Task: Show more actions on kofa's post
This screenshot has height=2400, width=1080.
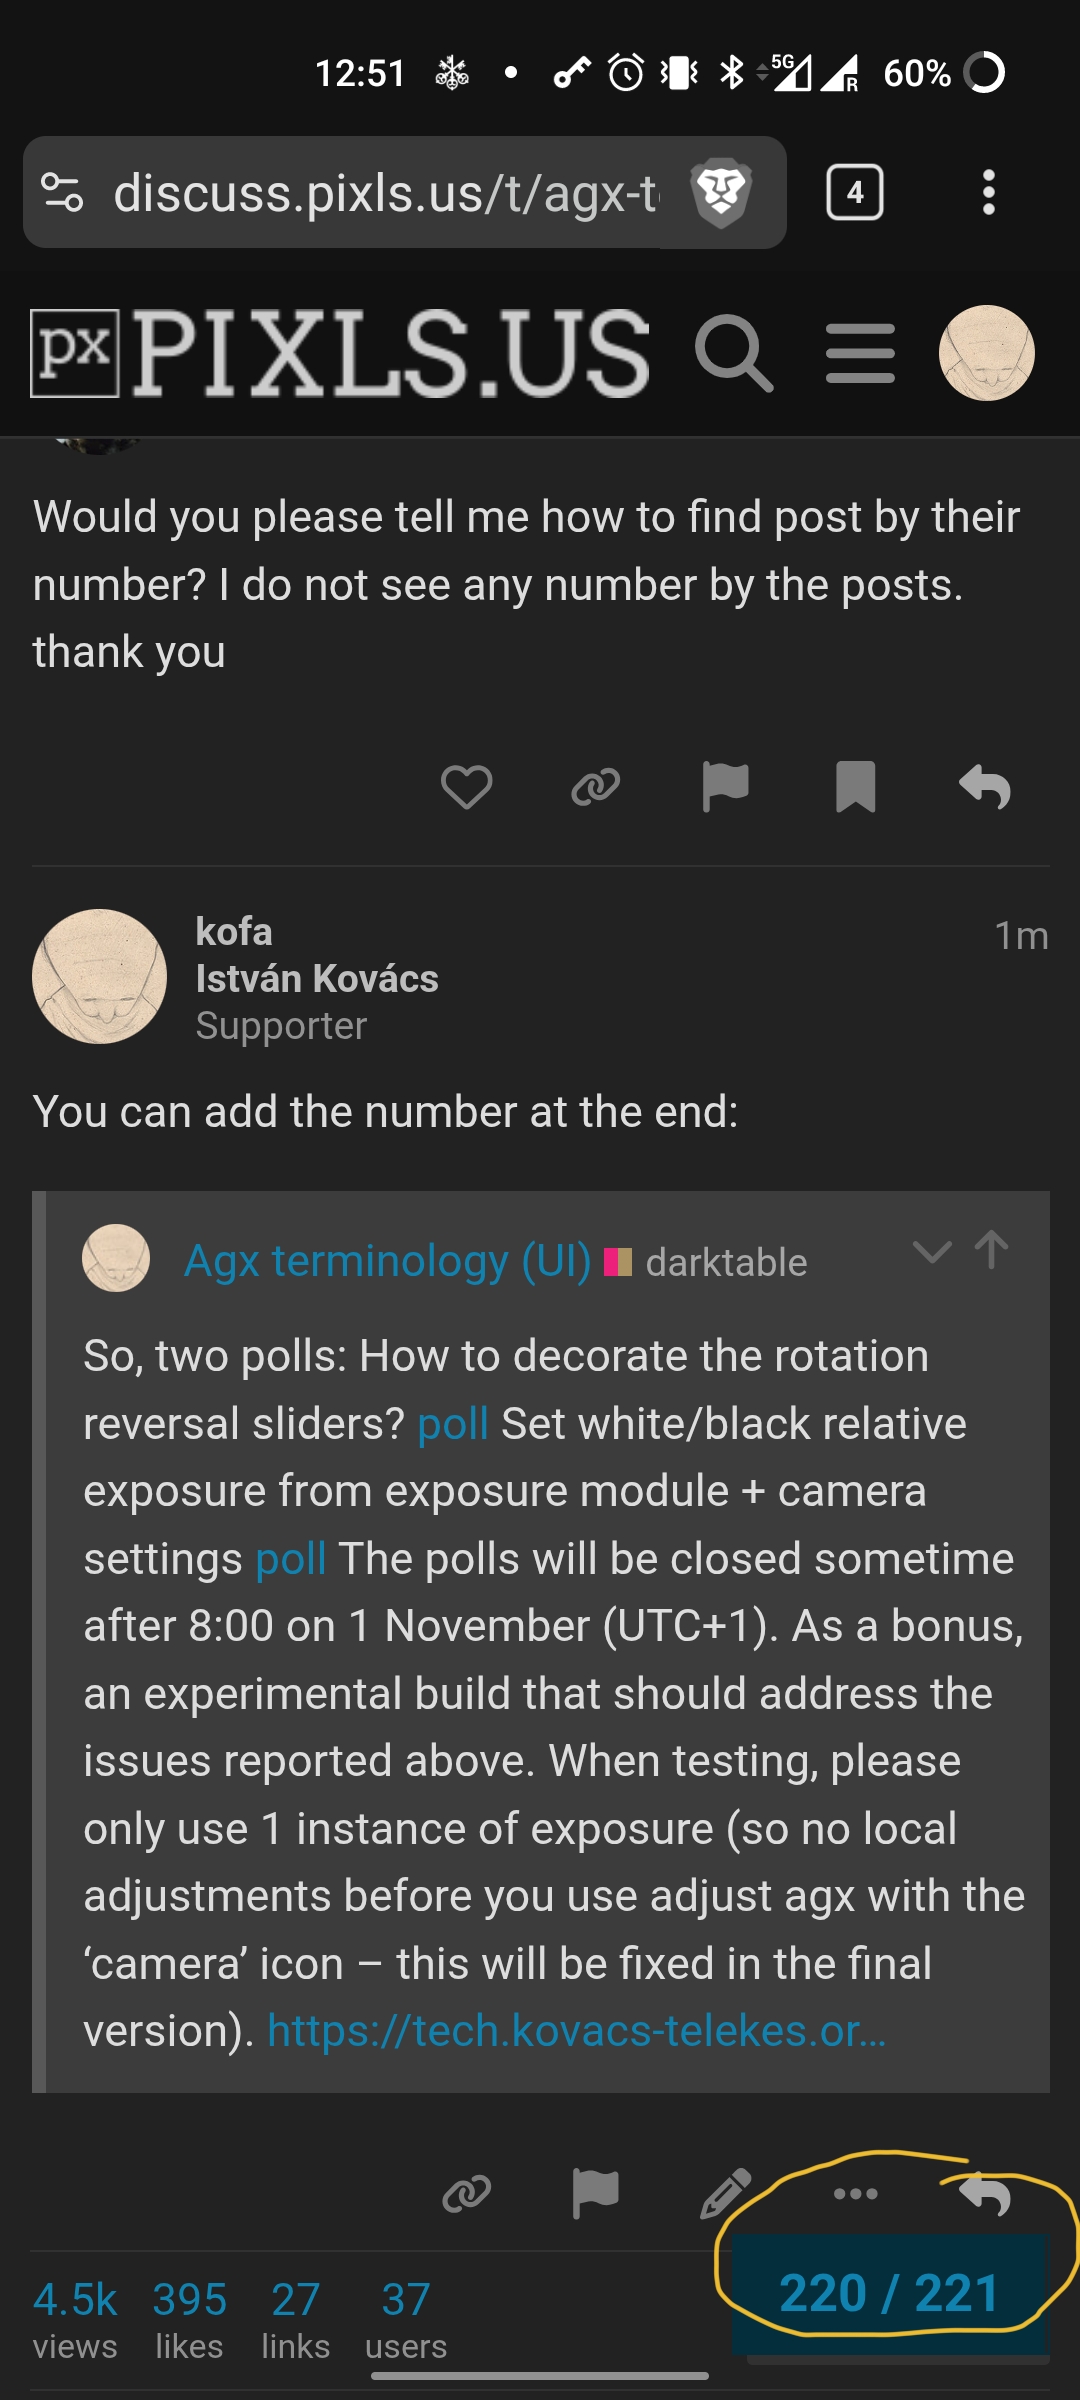Action: pyautogui.click(x=855, y=2193)
